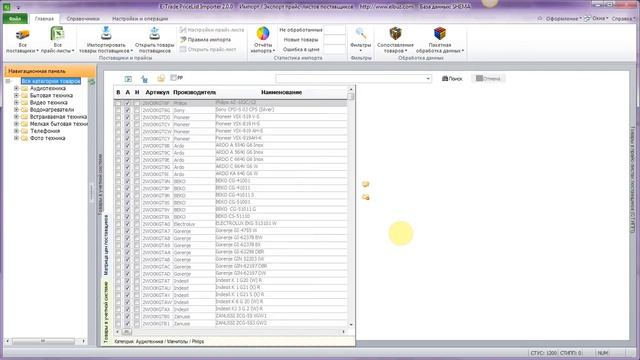Expand the Фото техника tree node
Image resolution: width=640 pixels, height=360 pixels.
click(x=16, y=138)
